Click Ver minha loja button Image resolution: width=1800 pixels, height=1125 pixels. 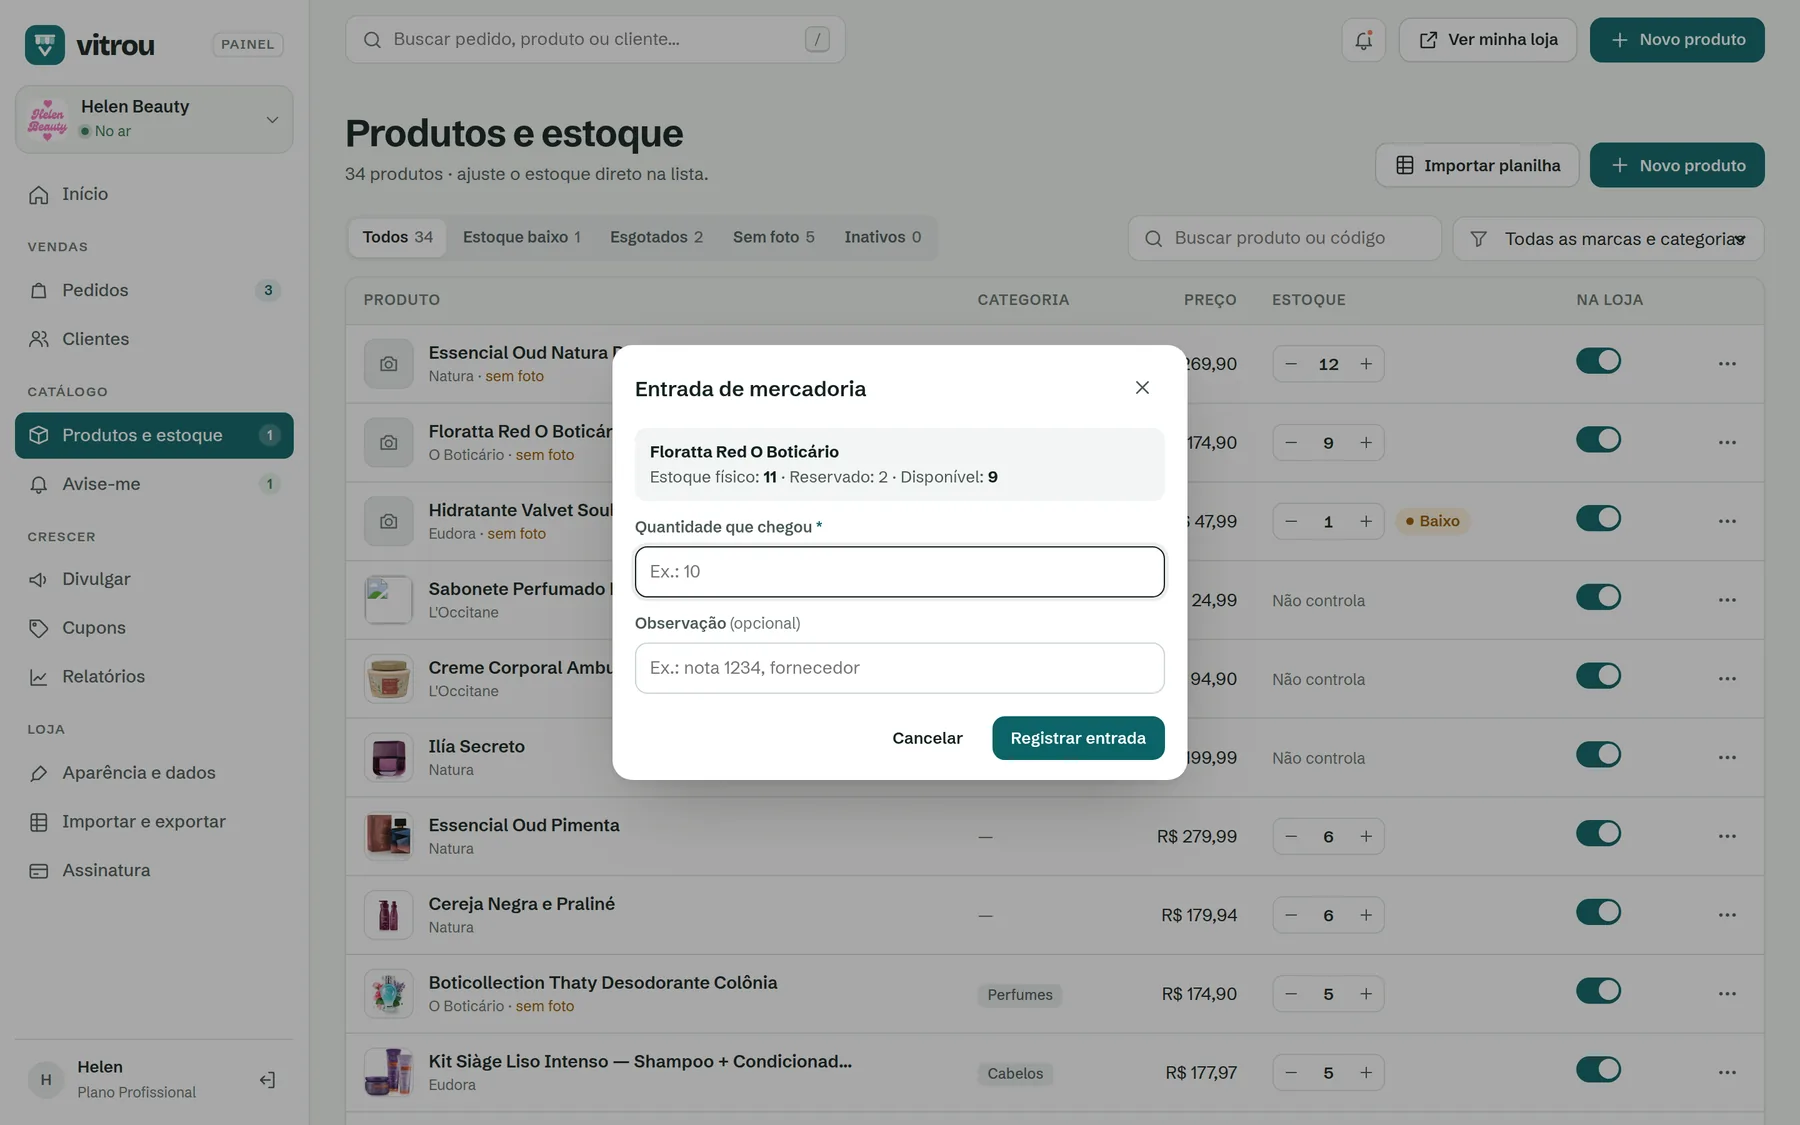point(1488,40)
